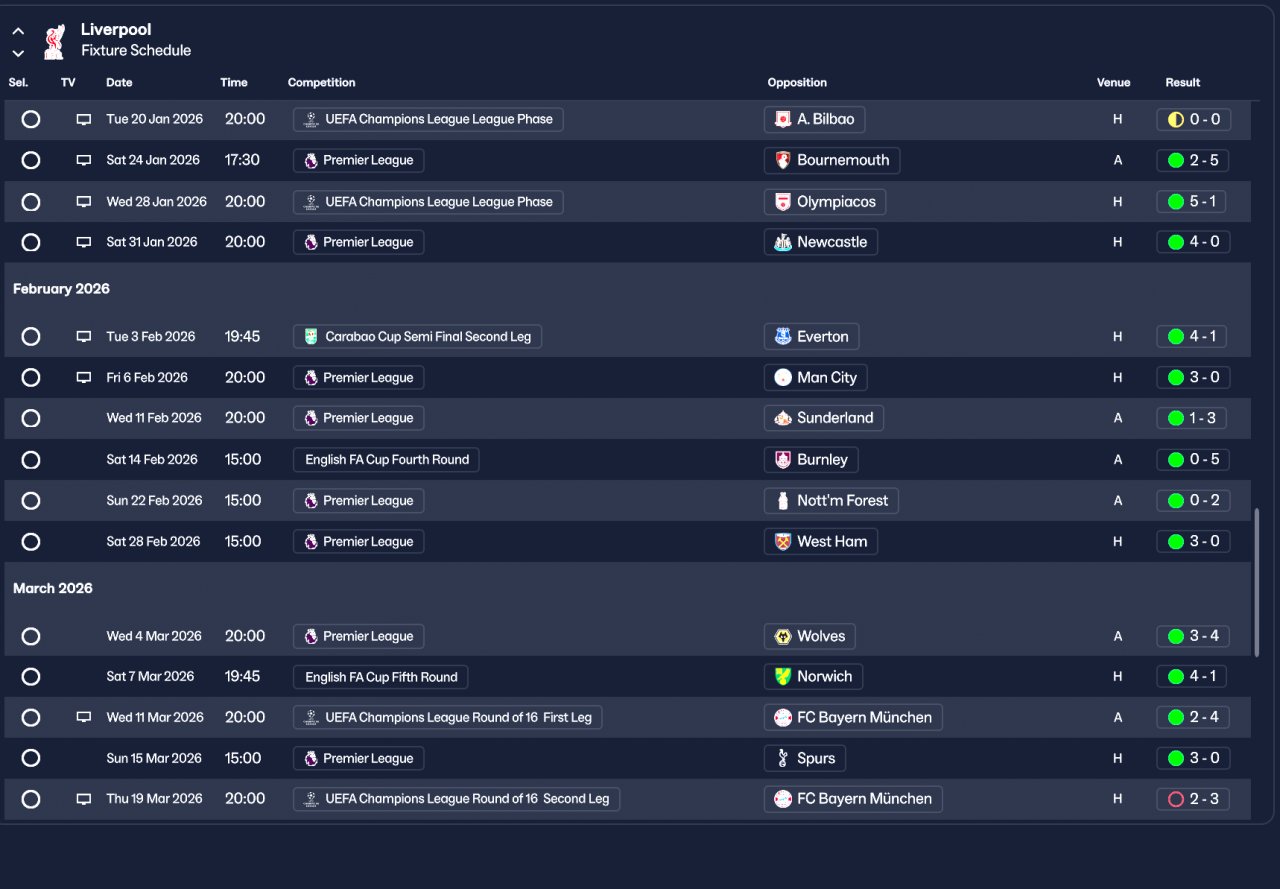Click the Premier League logo on the 24 Jan row
Viewport: 1280px width, 889px height.
coord(311,160)
